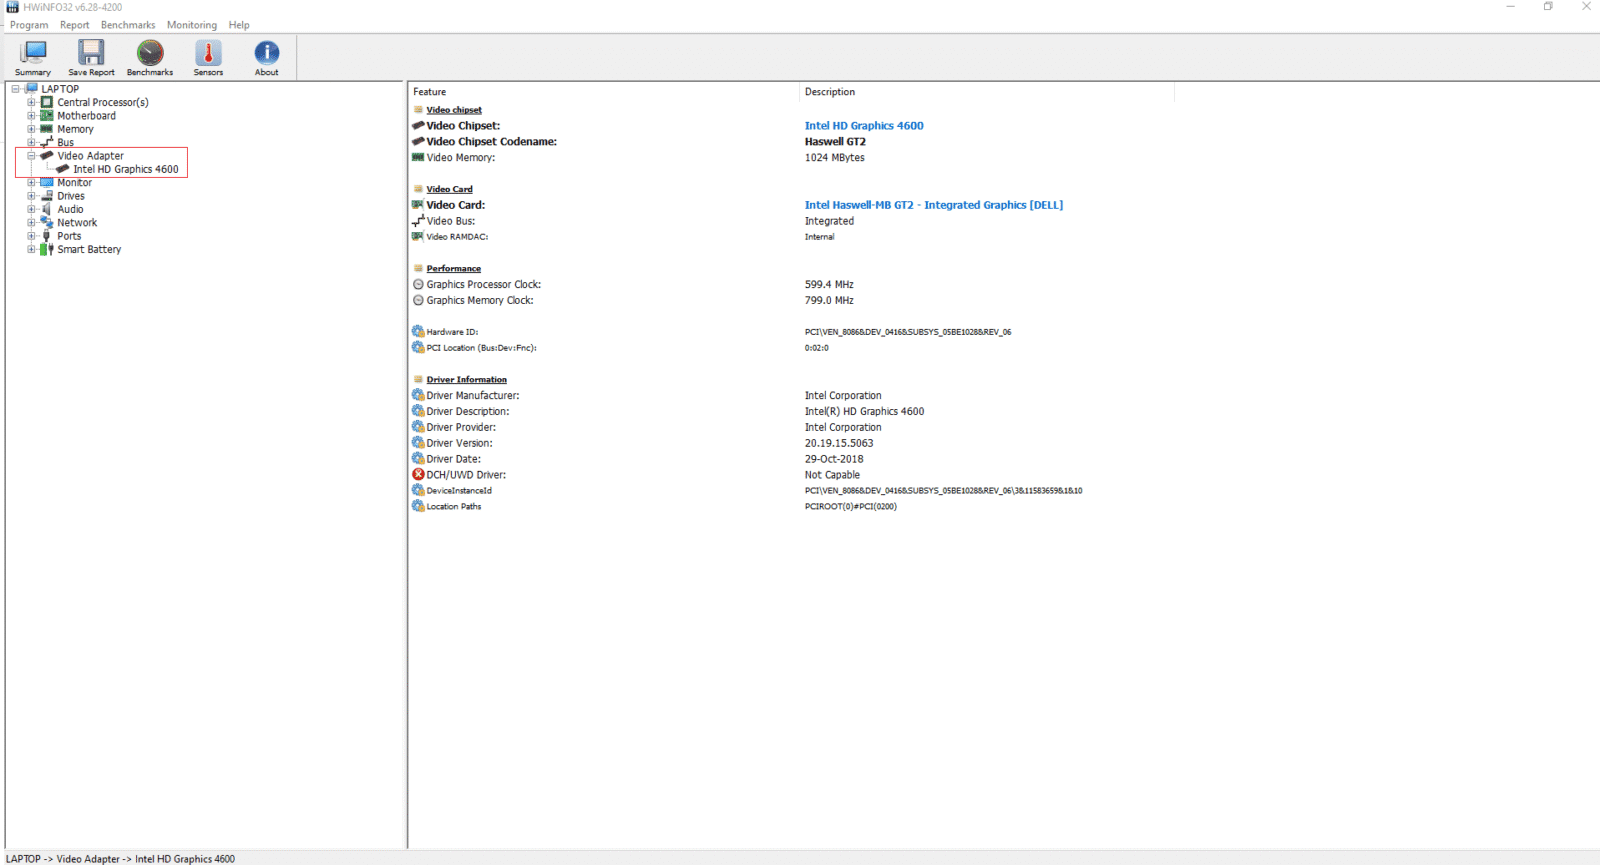Click the Description column header
Viewport: 1600px width, 865px height.
click(x=830, y=92)
